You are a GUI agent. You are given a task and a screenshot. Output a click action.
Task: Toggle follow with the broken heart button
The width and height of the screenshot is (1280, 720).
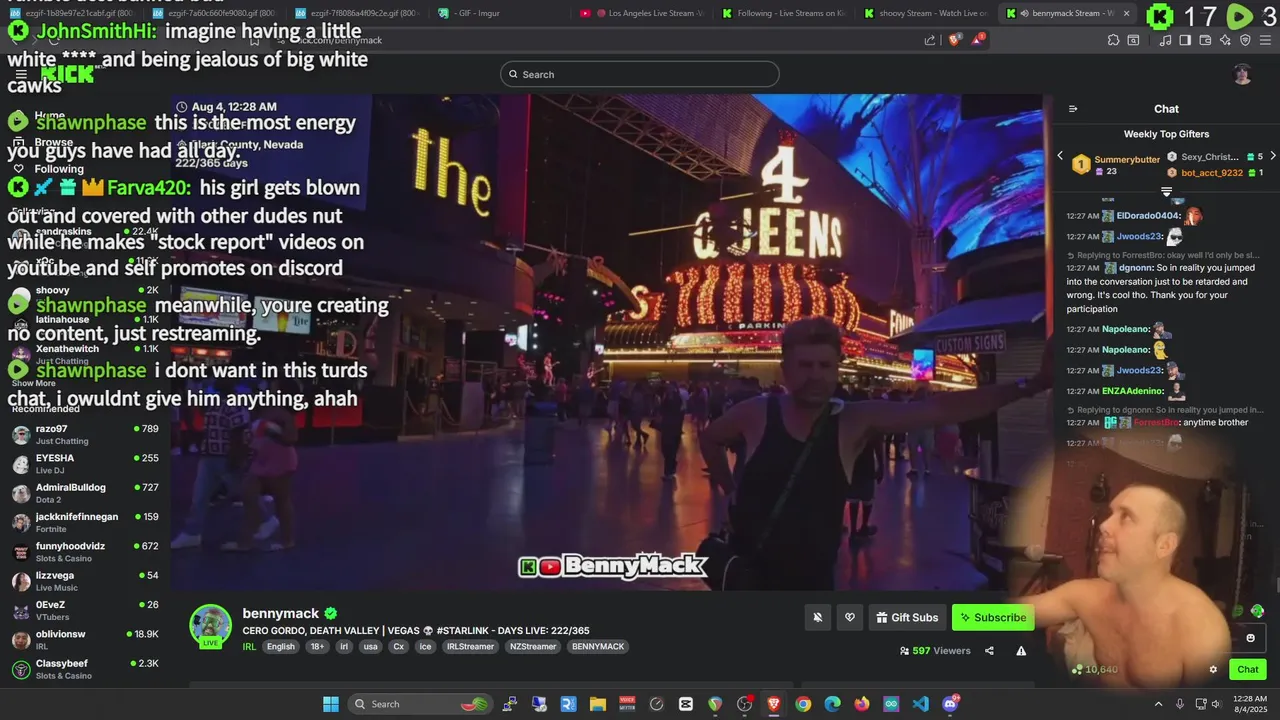click(849, 618)
